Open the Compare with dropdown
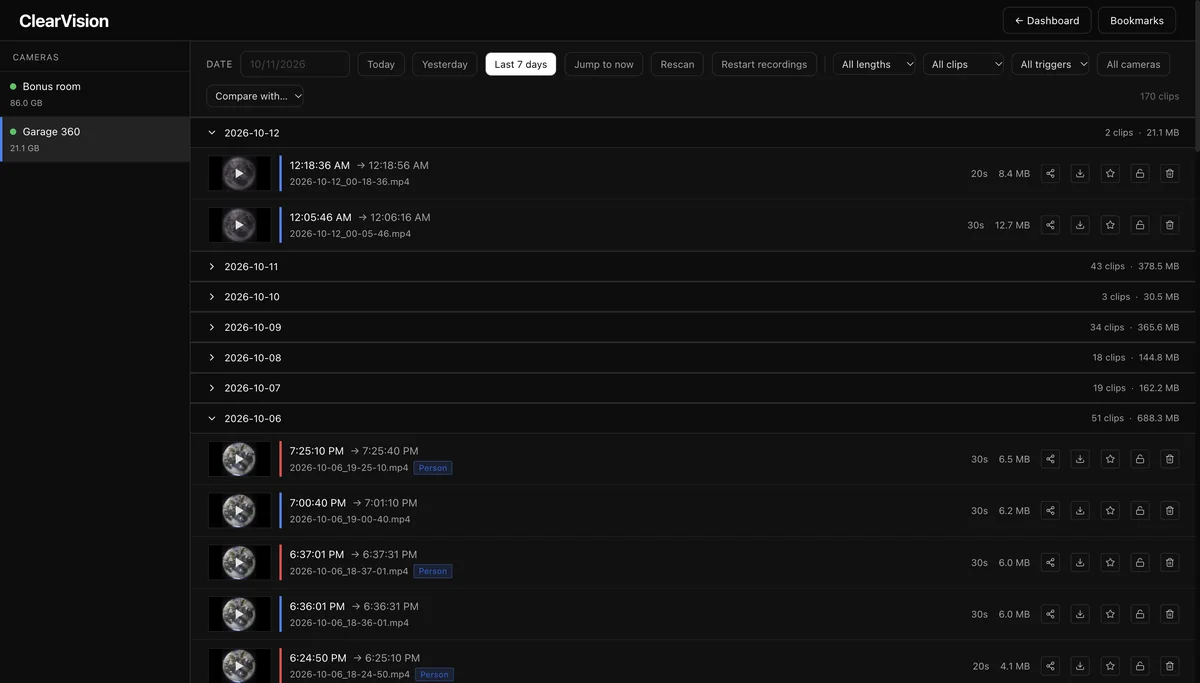Image resolution: width=1200 pixels, height=683 pixels. 255,96
